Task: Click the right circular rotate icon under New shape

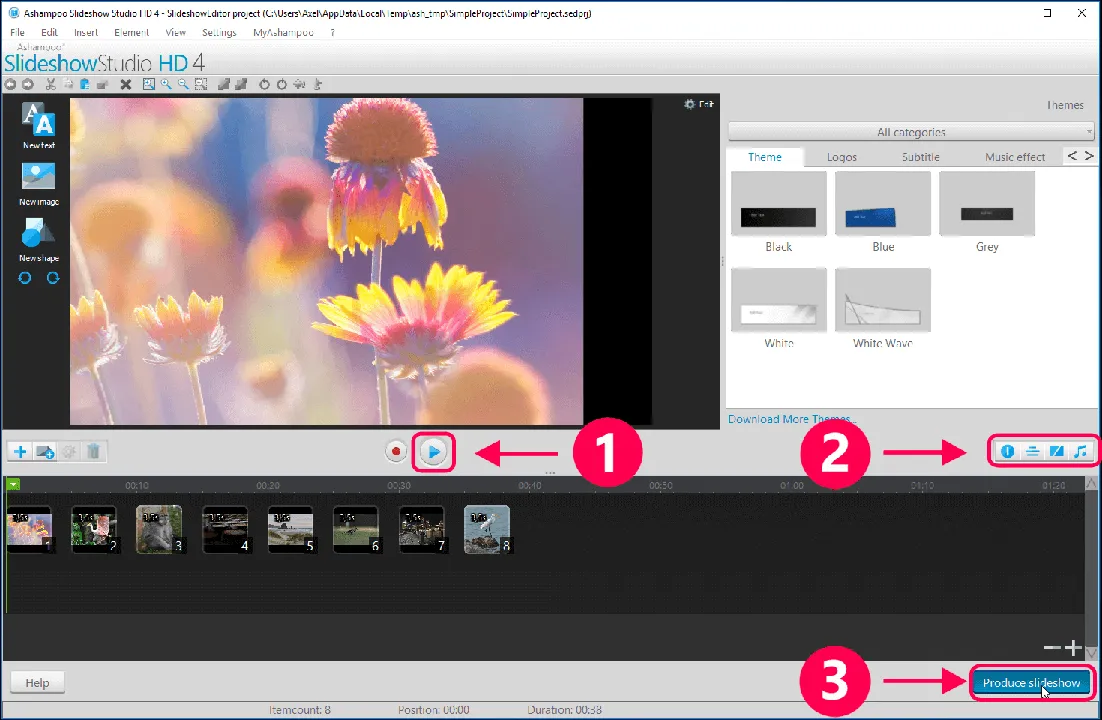Action: tap(53, 278)
